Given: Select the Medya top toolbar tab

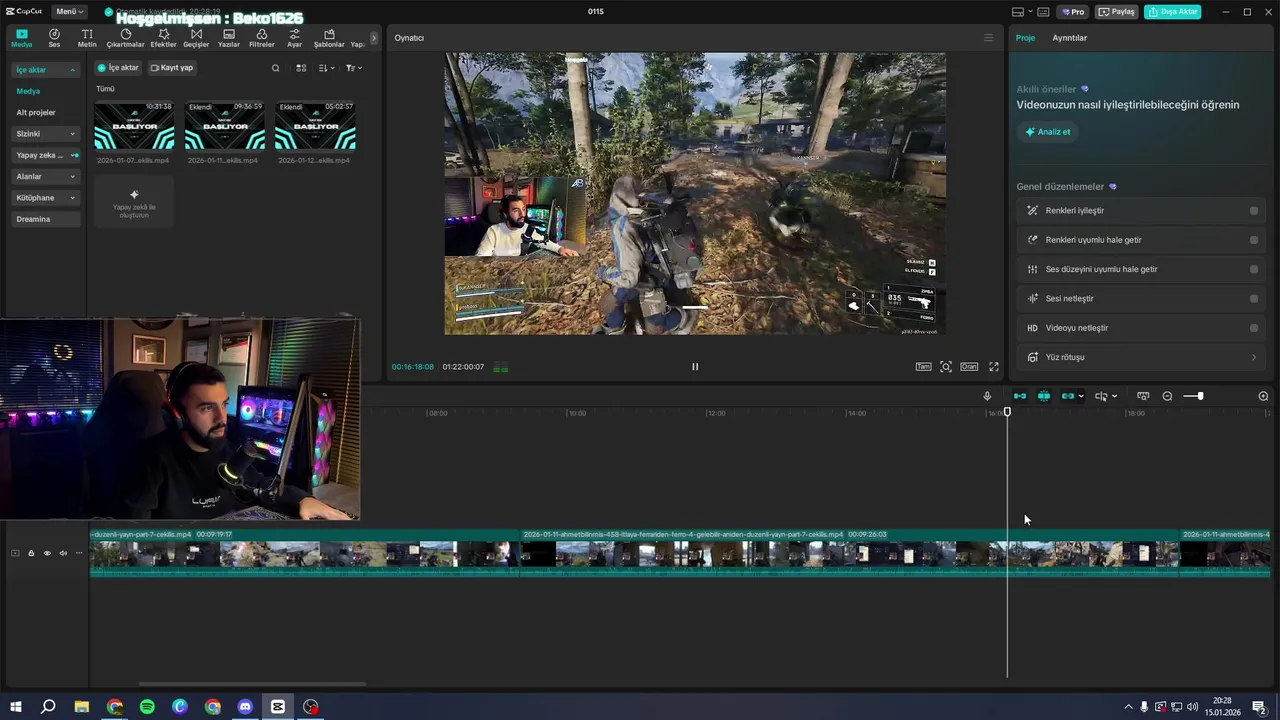Looking at the screenshot, I should point(22,38).
